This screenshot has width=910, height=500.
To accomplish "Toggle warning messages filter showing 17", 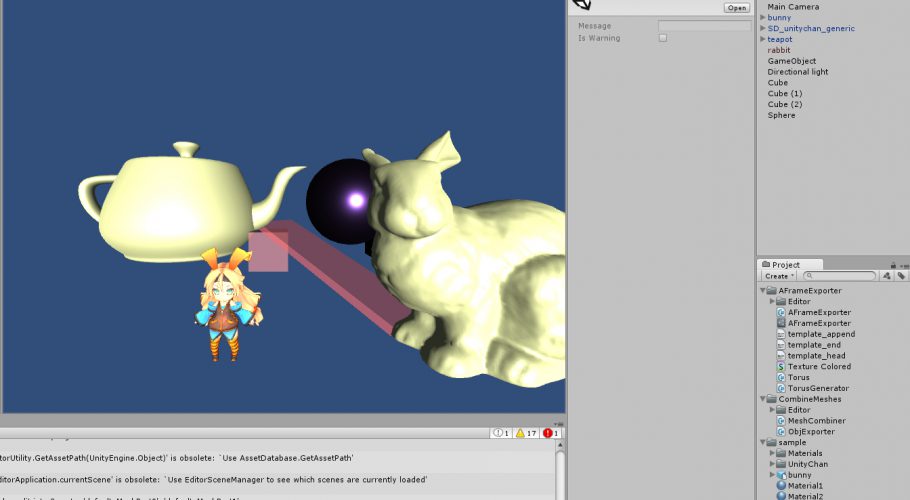I will click(x=526, y=433).
